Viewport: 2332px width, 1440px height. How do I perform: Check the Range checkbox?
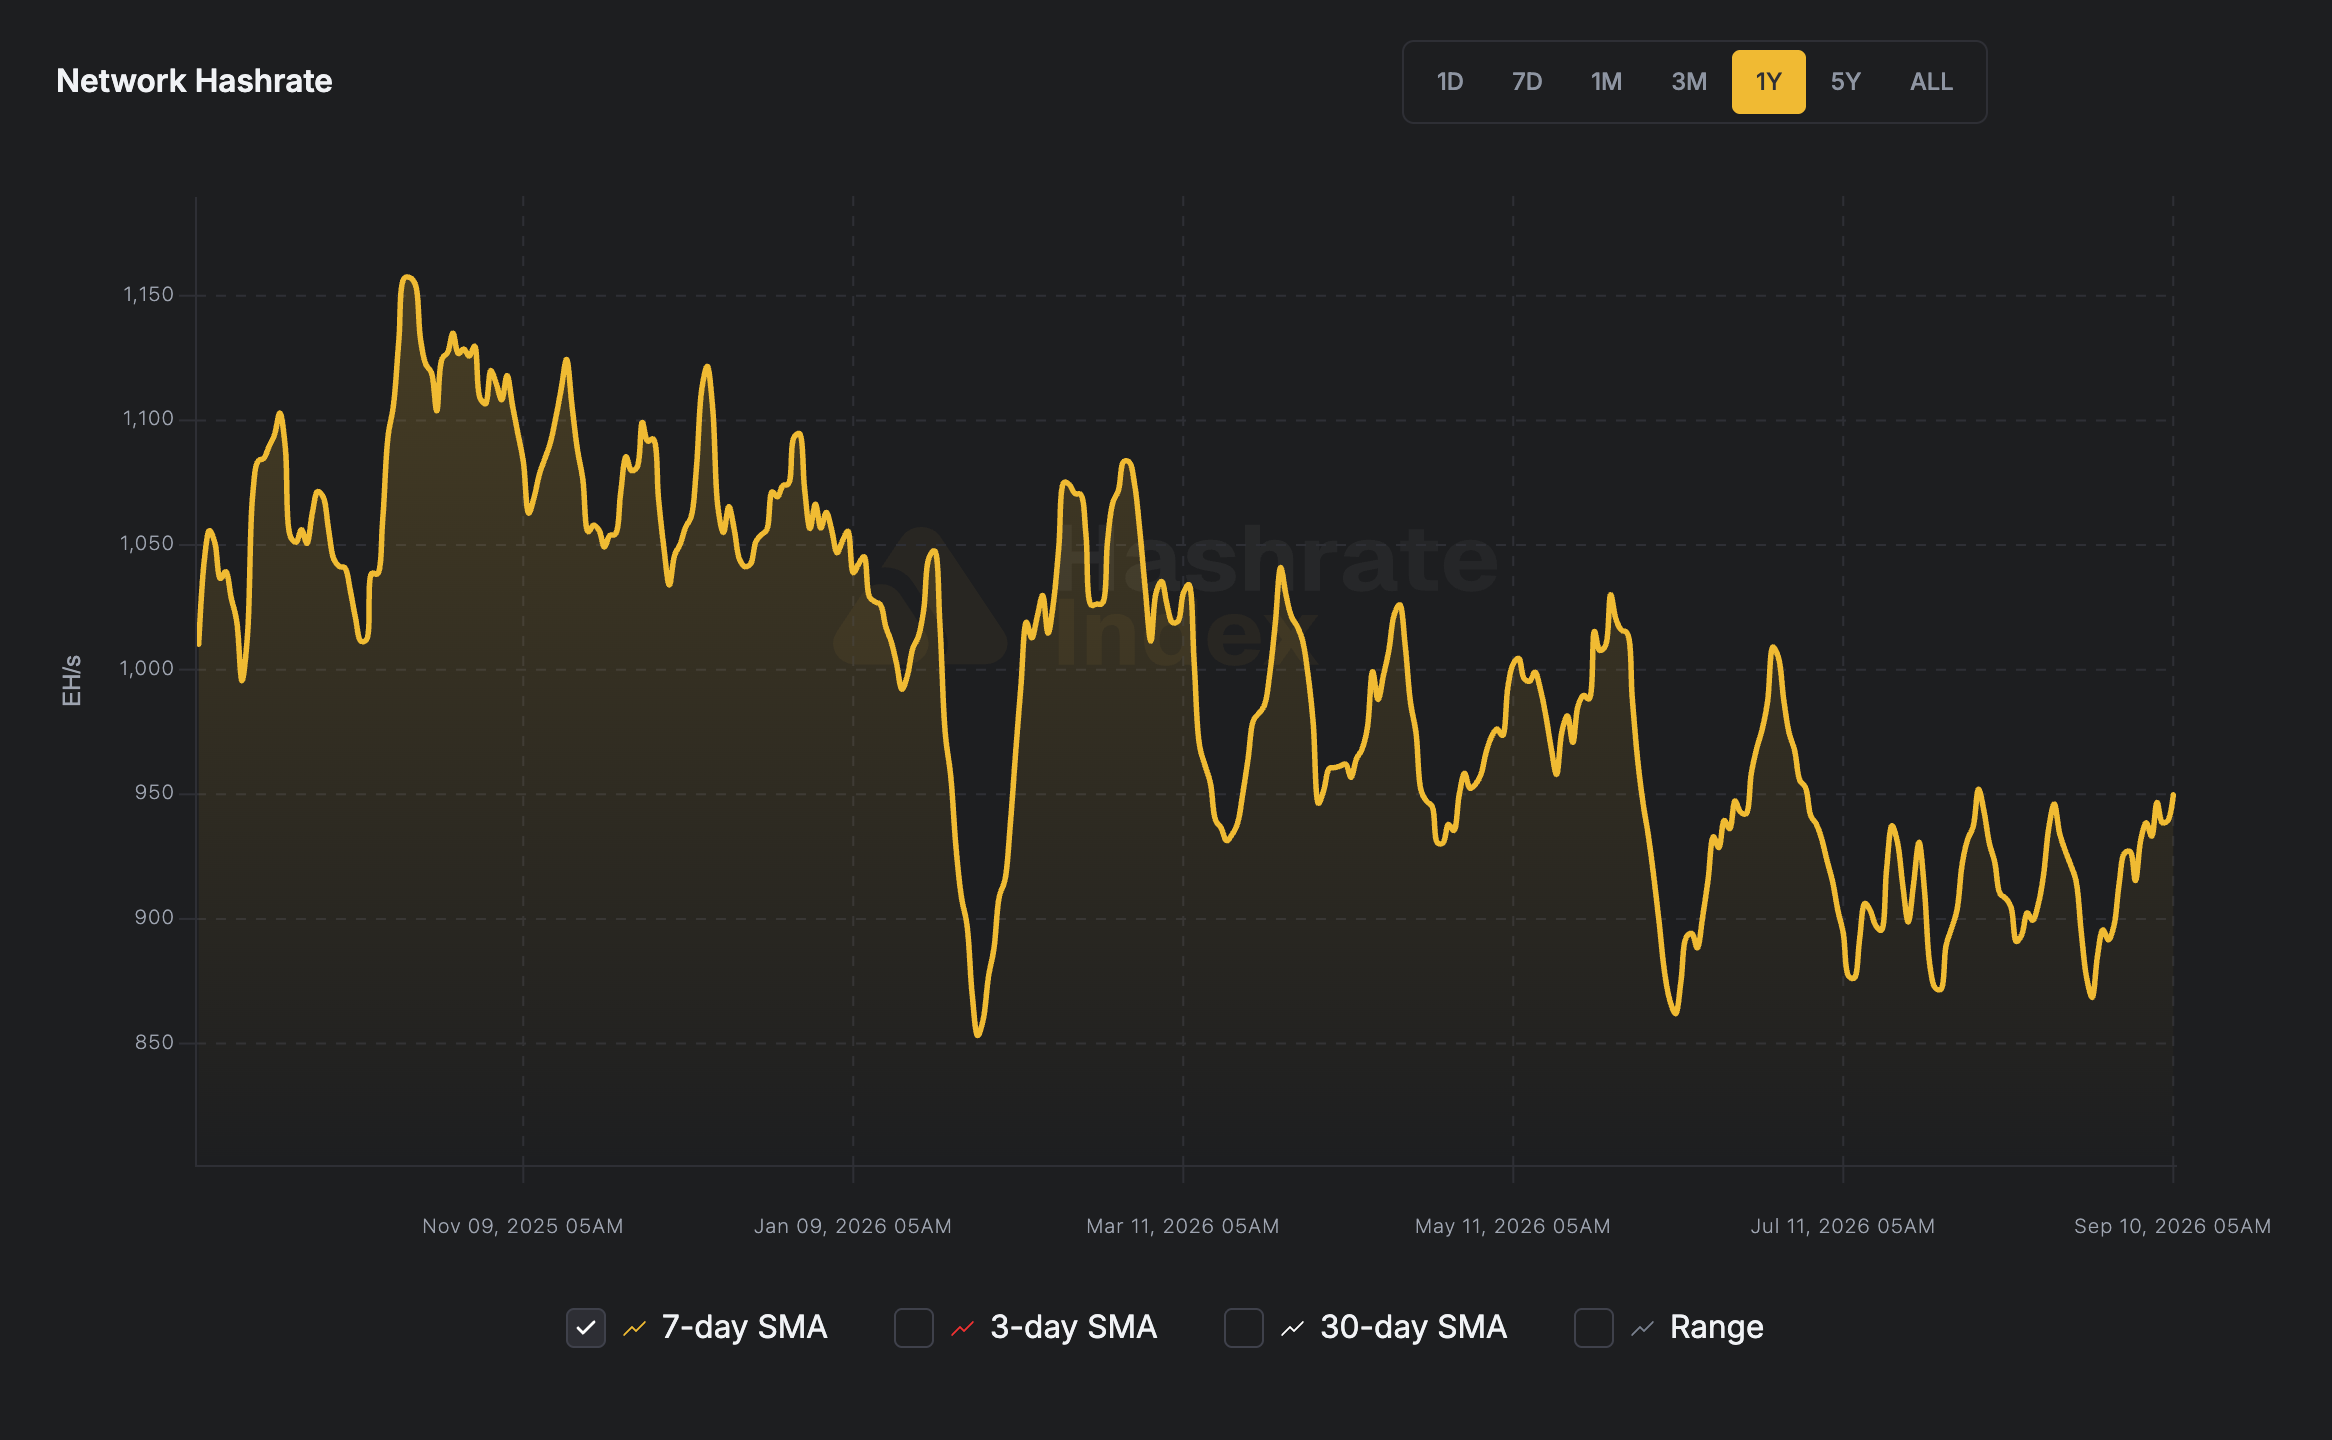click(1594, 1328)
